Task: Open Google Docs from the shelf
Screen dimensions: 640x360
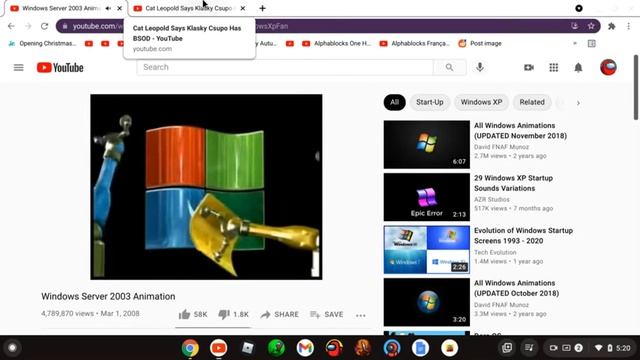Action: 420,348
